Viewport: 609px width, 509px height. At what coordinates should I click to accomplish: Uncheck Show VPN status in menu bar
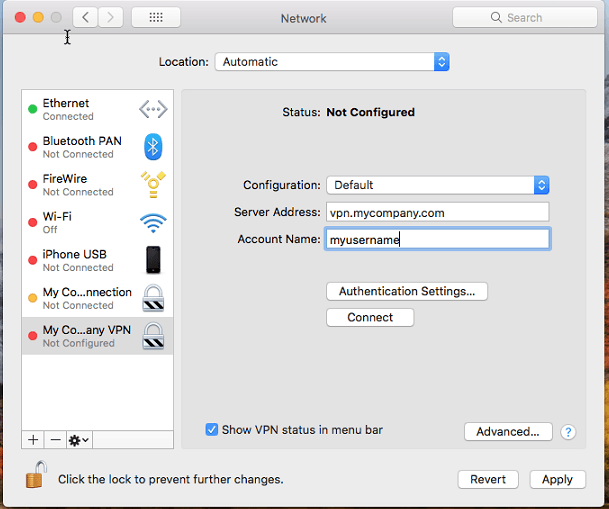click(212, 430)
